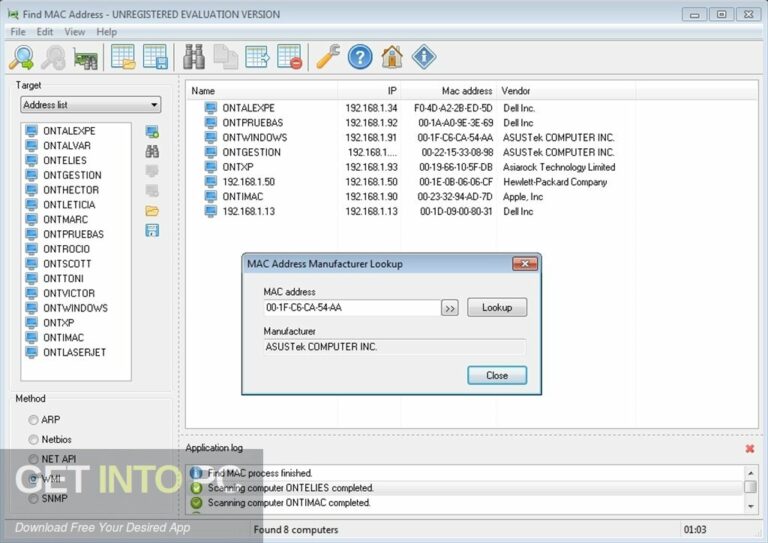The height and width of the screenshot is (543, 768).
Task: Click the info icon on Find MAC process finished
Action: pyautogui.click(x=196, y=473)
